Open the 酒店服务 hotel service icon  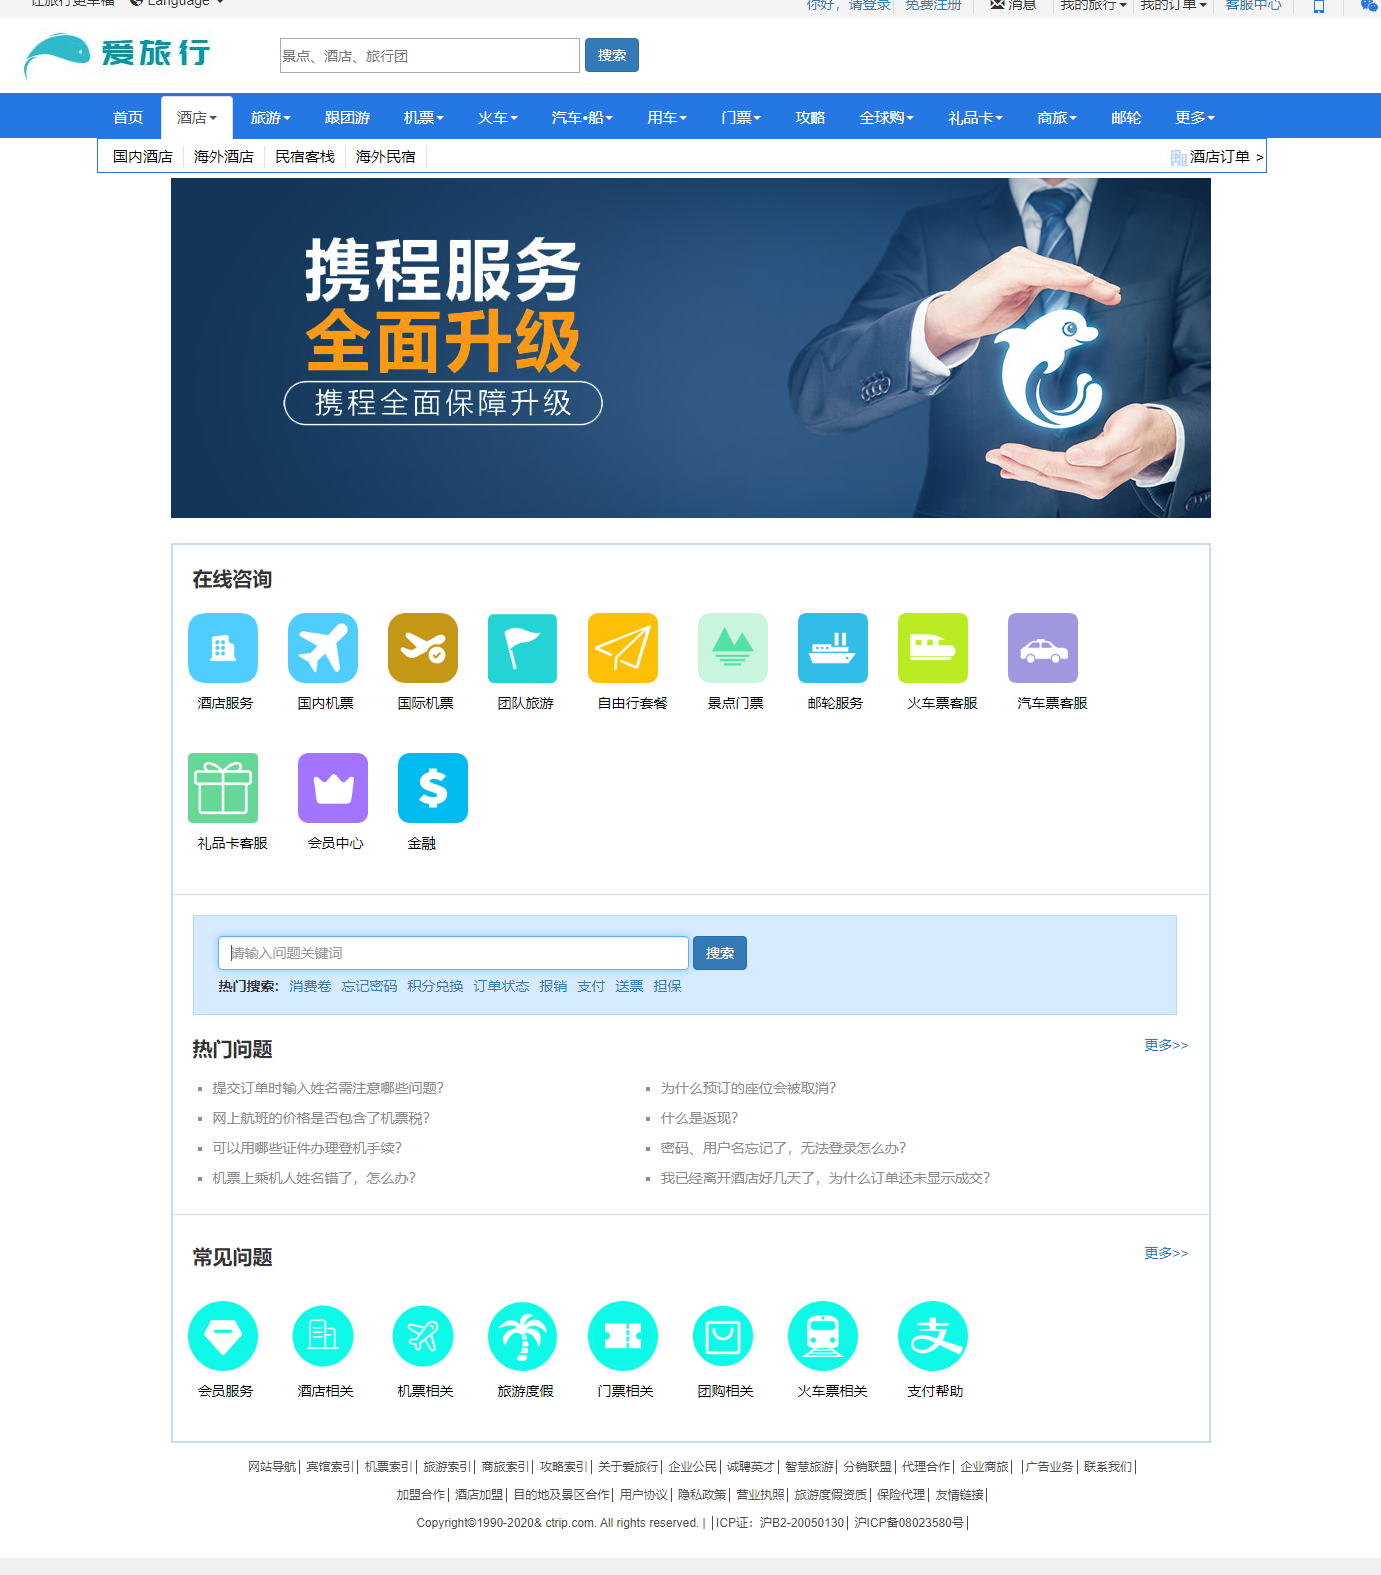[x=223, y=648]
